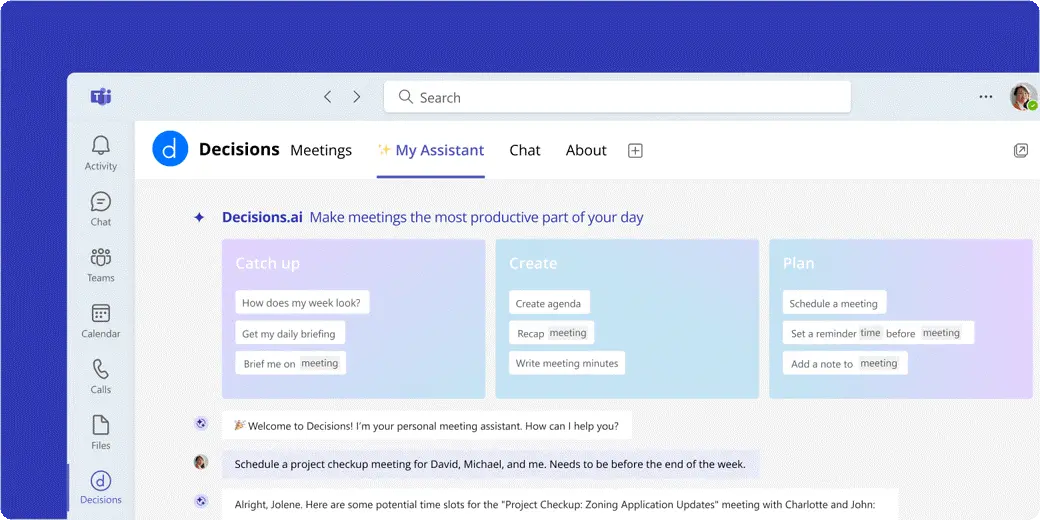1040x520 pixels.
Task: Switch to the My Assistant tab
Action: point(430,151)
